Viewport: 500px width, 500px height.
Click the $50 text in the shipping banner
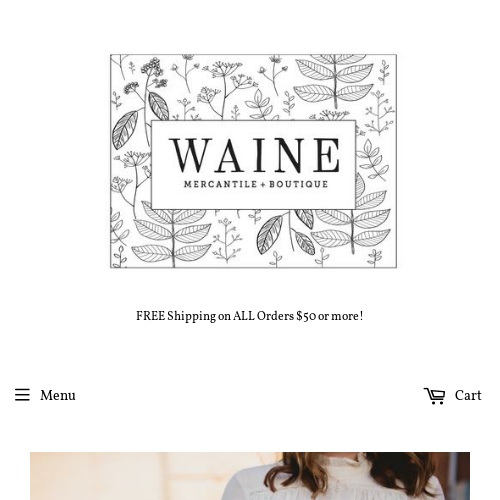306,316
